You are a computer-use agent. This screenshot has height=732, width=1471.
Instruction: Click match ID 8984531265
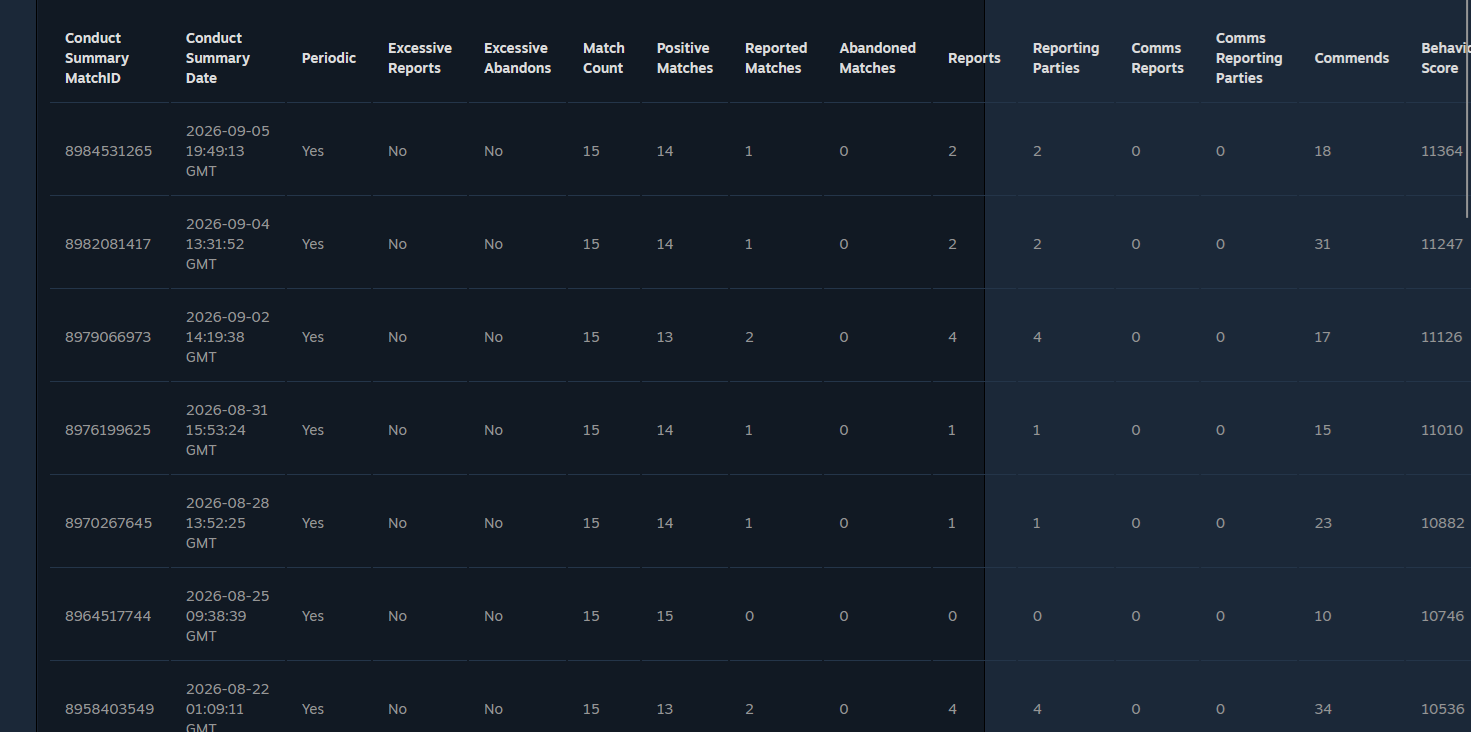point(109,151)
